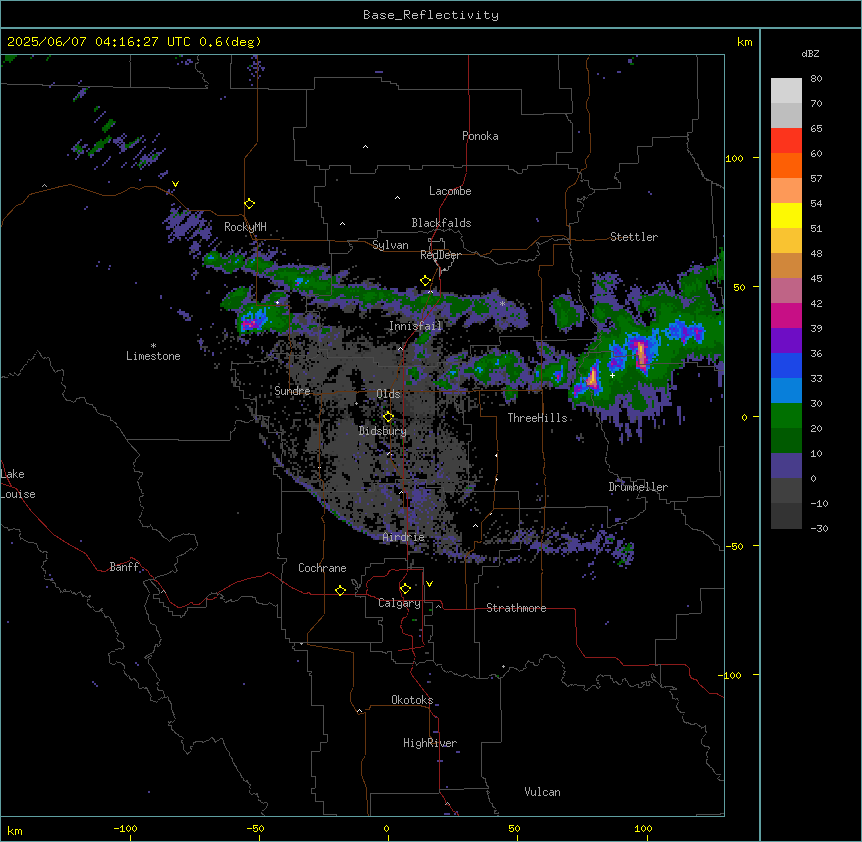
Task: Click the Didsbury city label
Action: [x=383, y=431]
